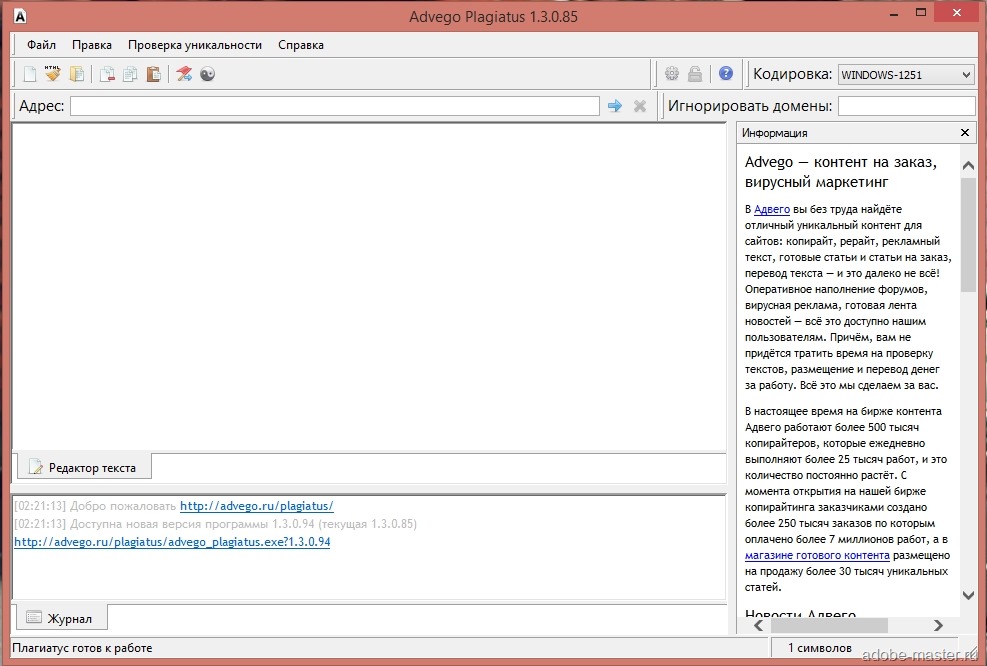Click the window title Advego Plagiatus 1.3.0.85
The image size is (987, 666).
pos(494,16)
